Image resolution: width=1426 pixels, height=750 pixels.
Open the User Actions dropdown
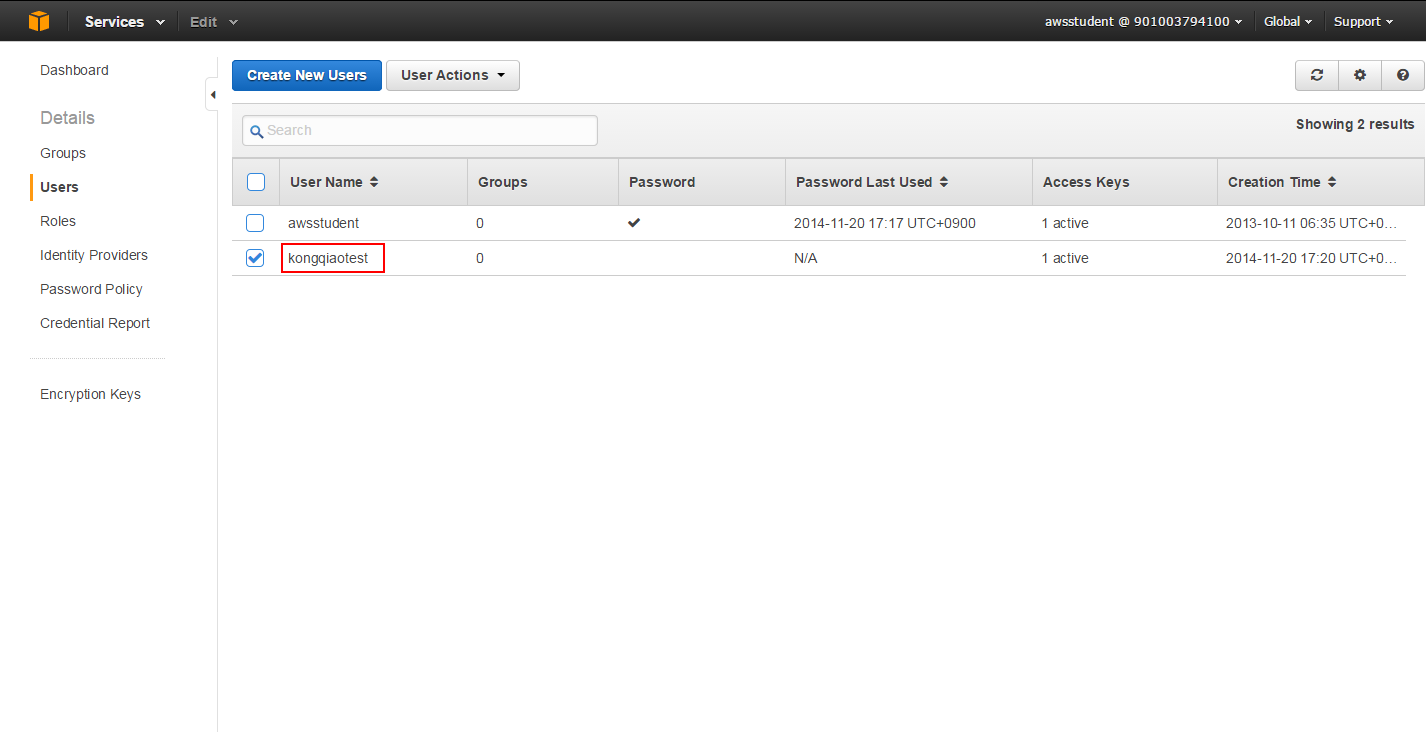[452, 75]
